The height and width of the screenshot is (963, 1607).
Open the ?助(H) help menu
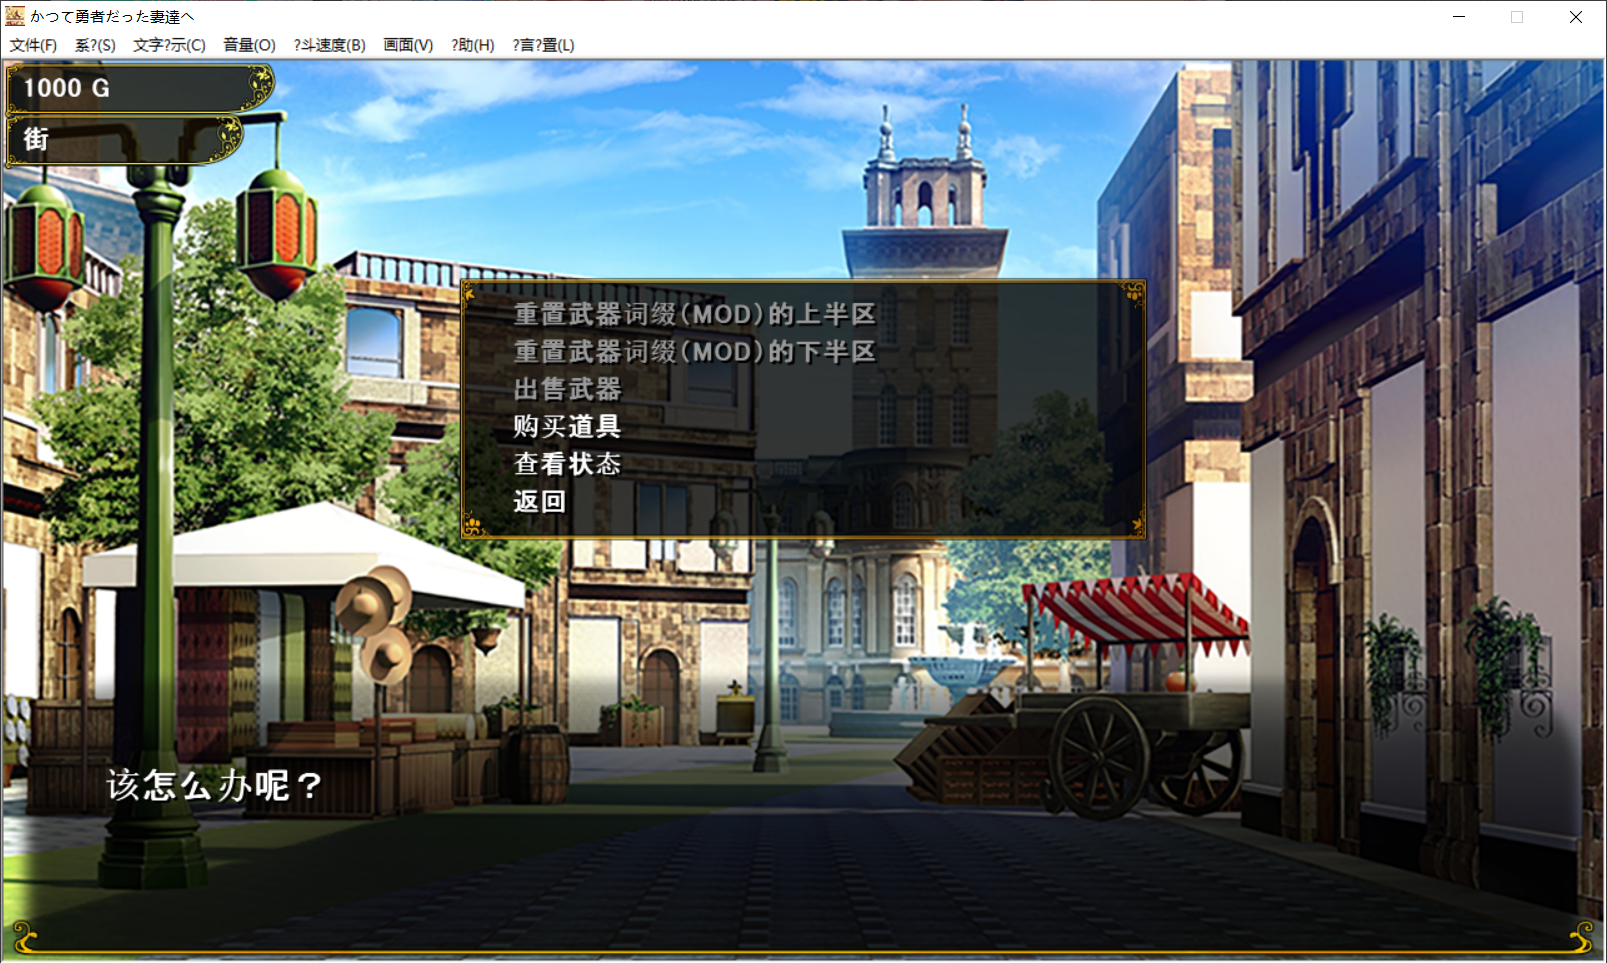coord(472,45)
